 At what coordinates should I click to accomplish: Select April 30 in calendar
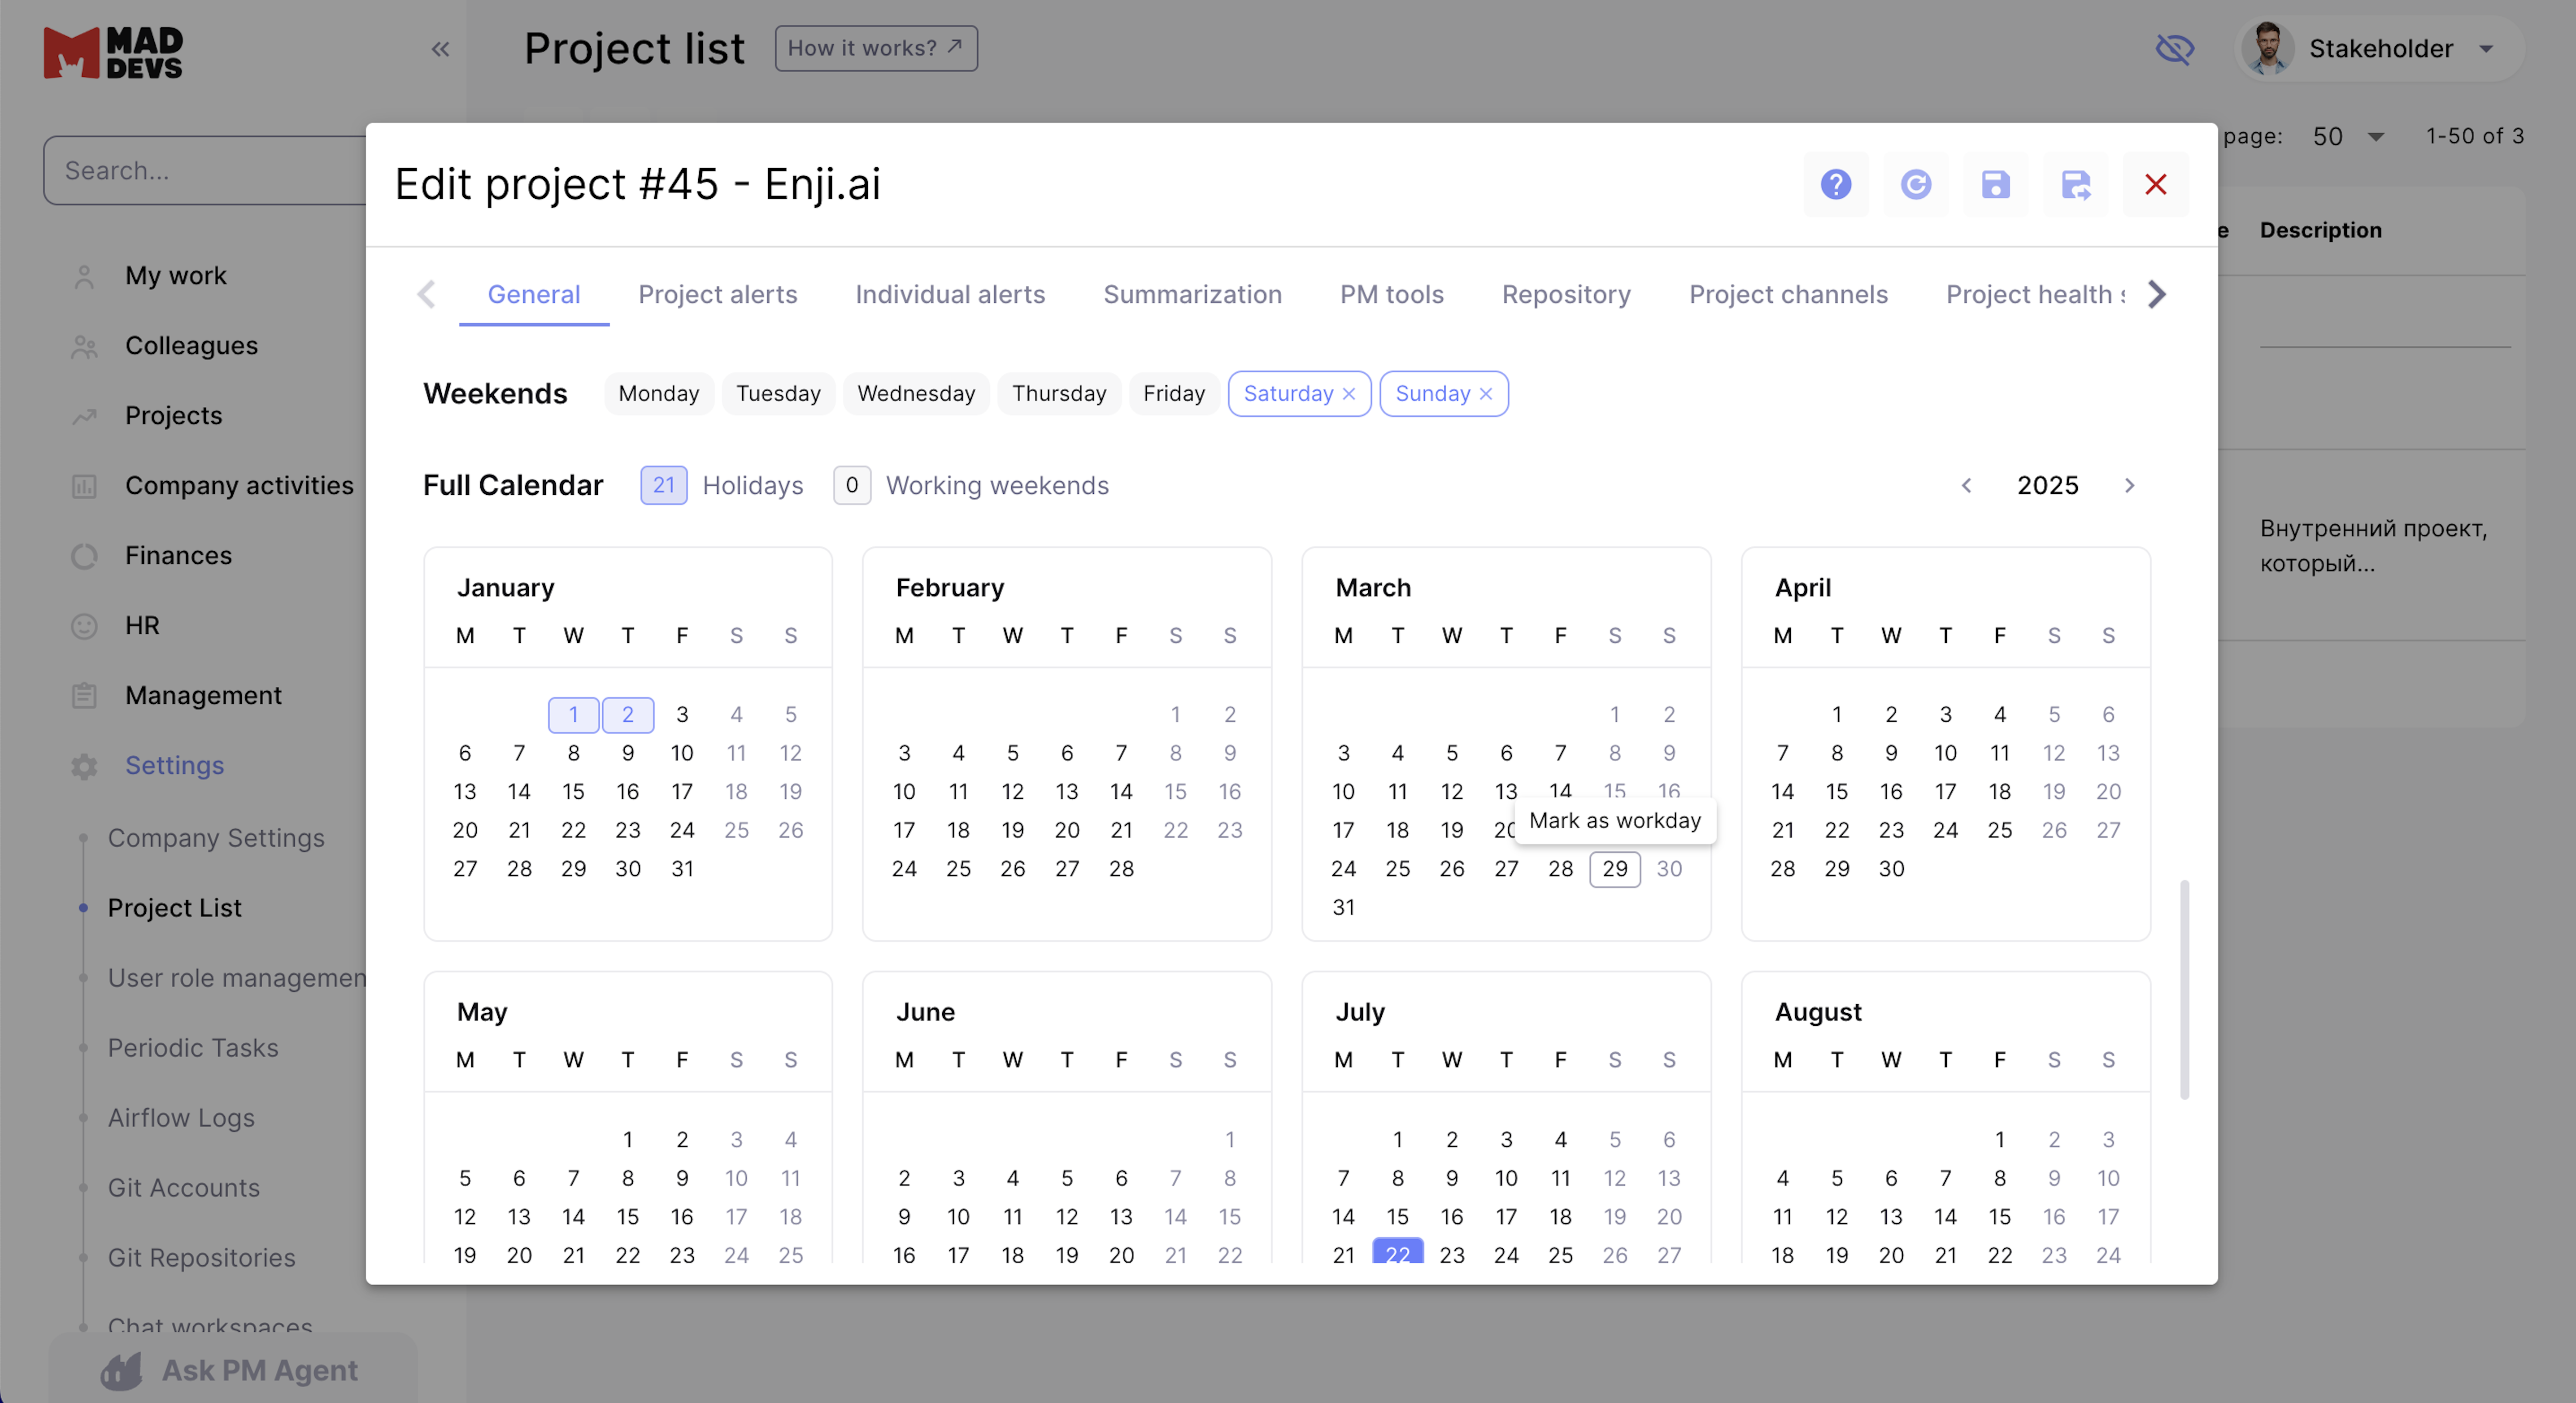pyautogui.click(x=1891, y=869)
